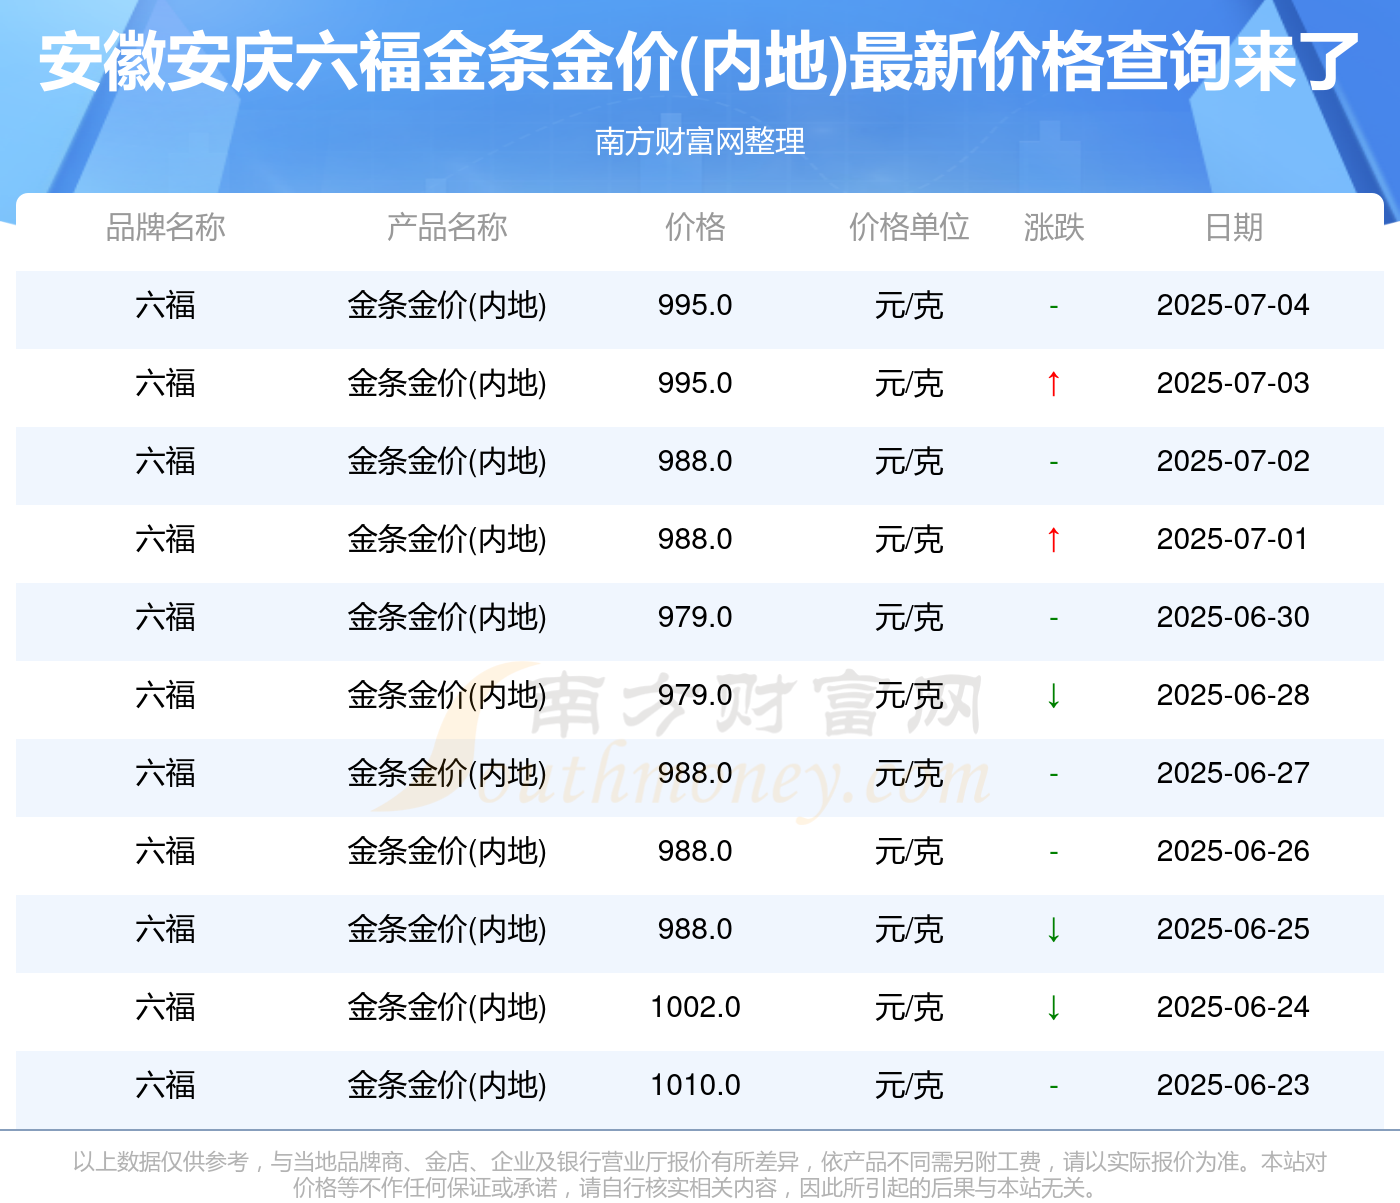Click 六福 brand in the 2025-07-04 row
The height and width of the screenshot is (1203, 1400).
click(166, 305)
